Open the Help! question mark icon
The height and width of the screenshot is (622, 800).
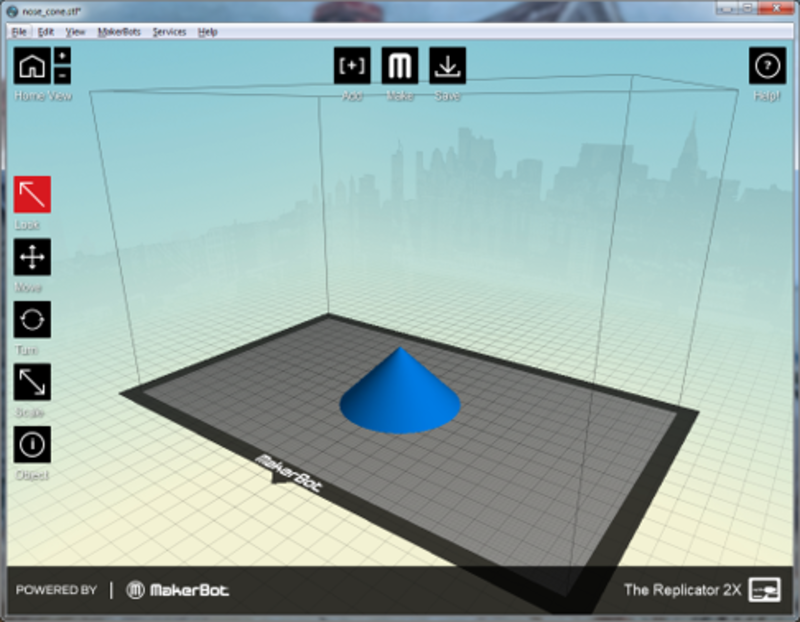767,66
